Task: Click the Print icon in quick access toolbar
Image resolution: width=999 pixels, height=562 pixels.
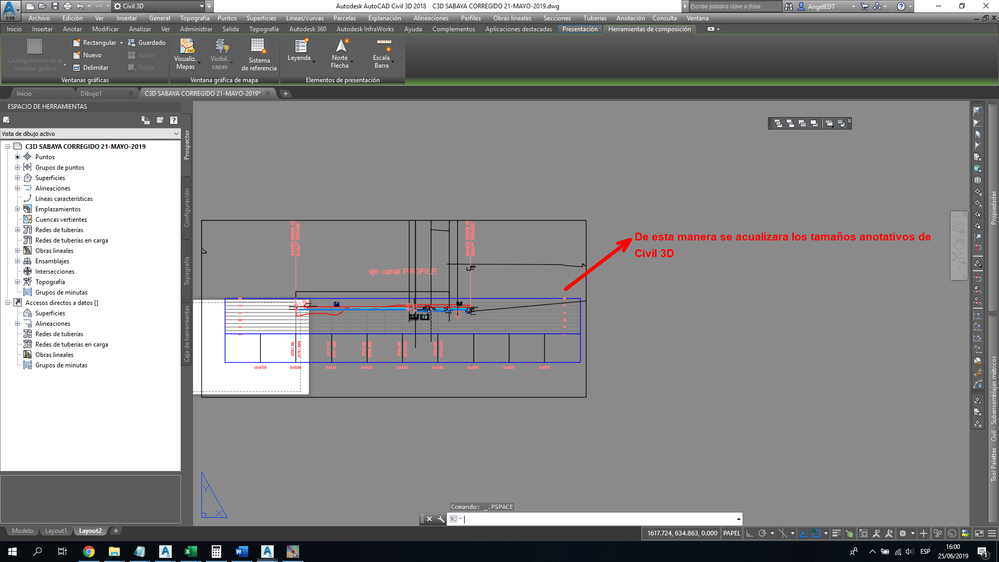Action: tap(67, 6)
